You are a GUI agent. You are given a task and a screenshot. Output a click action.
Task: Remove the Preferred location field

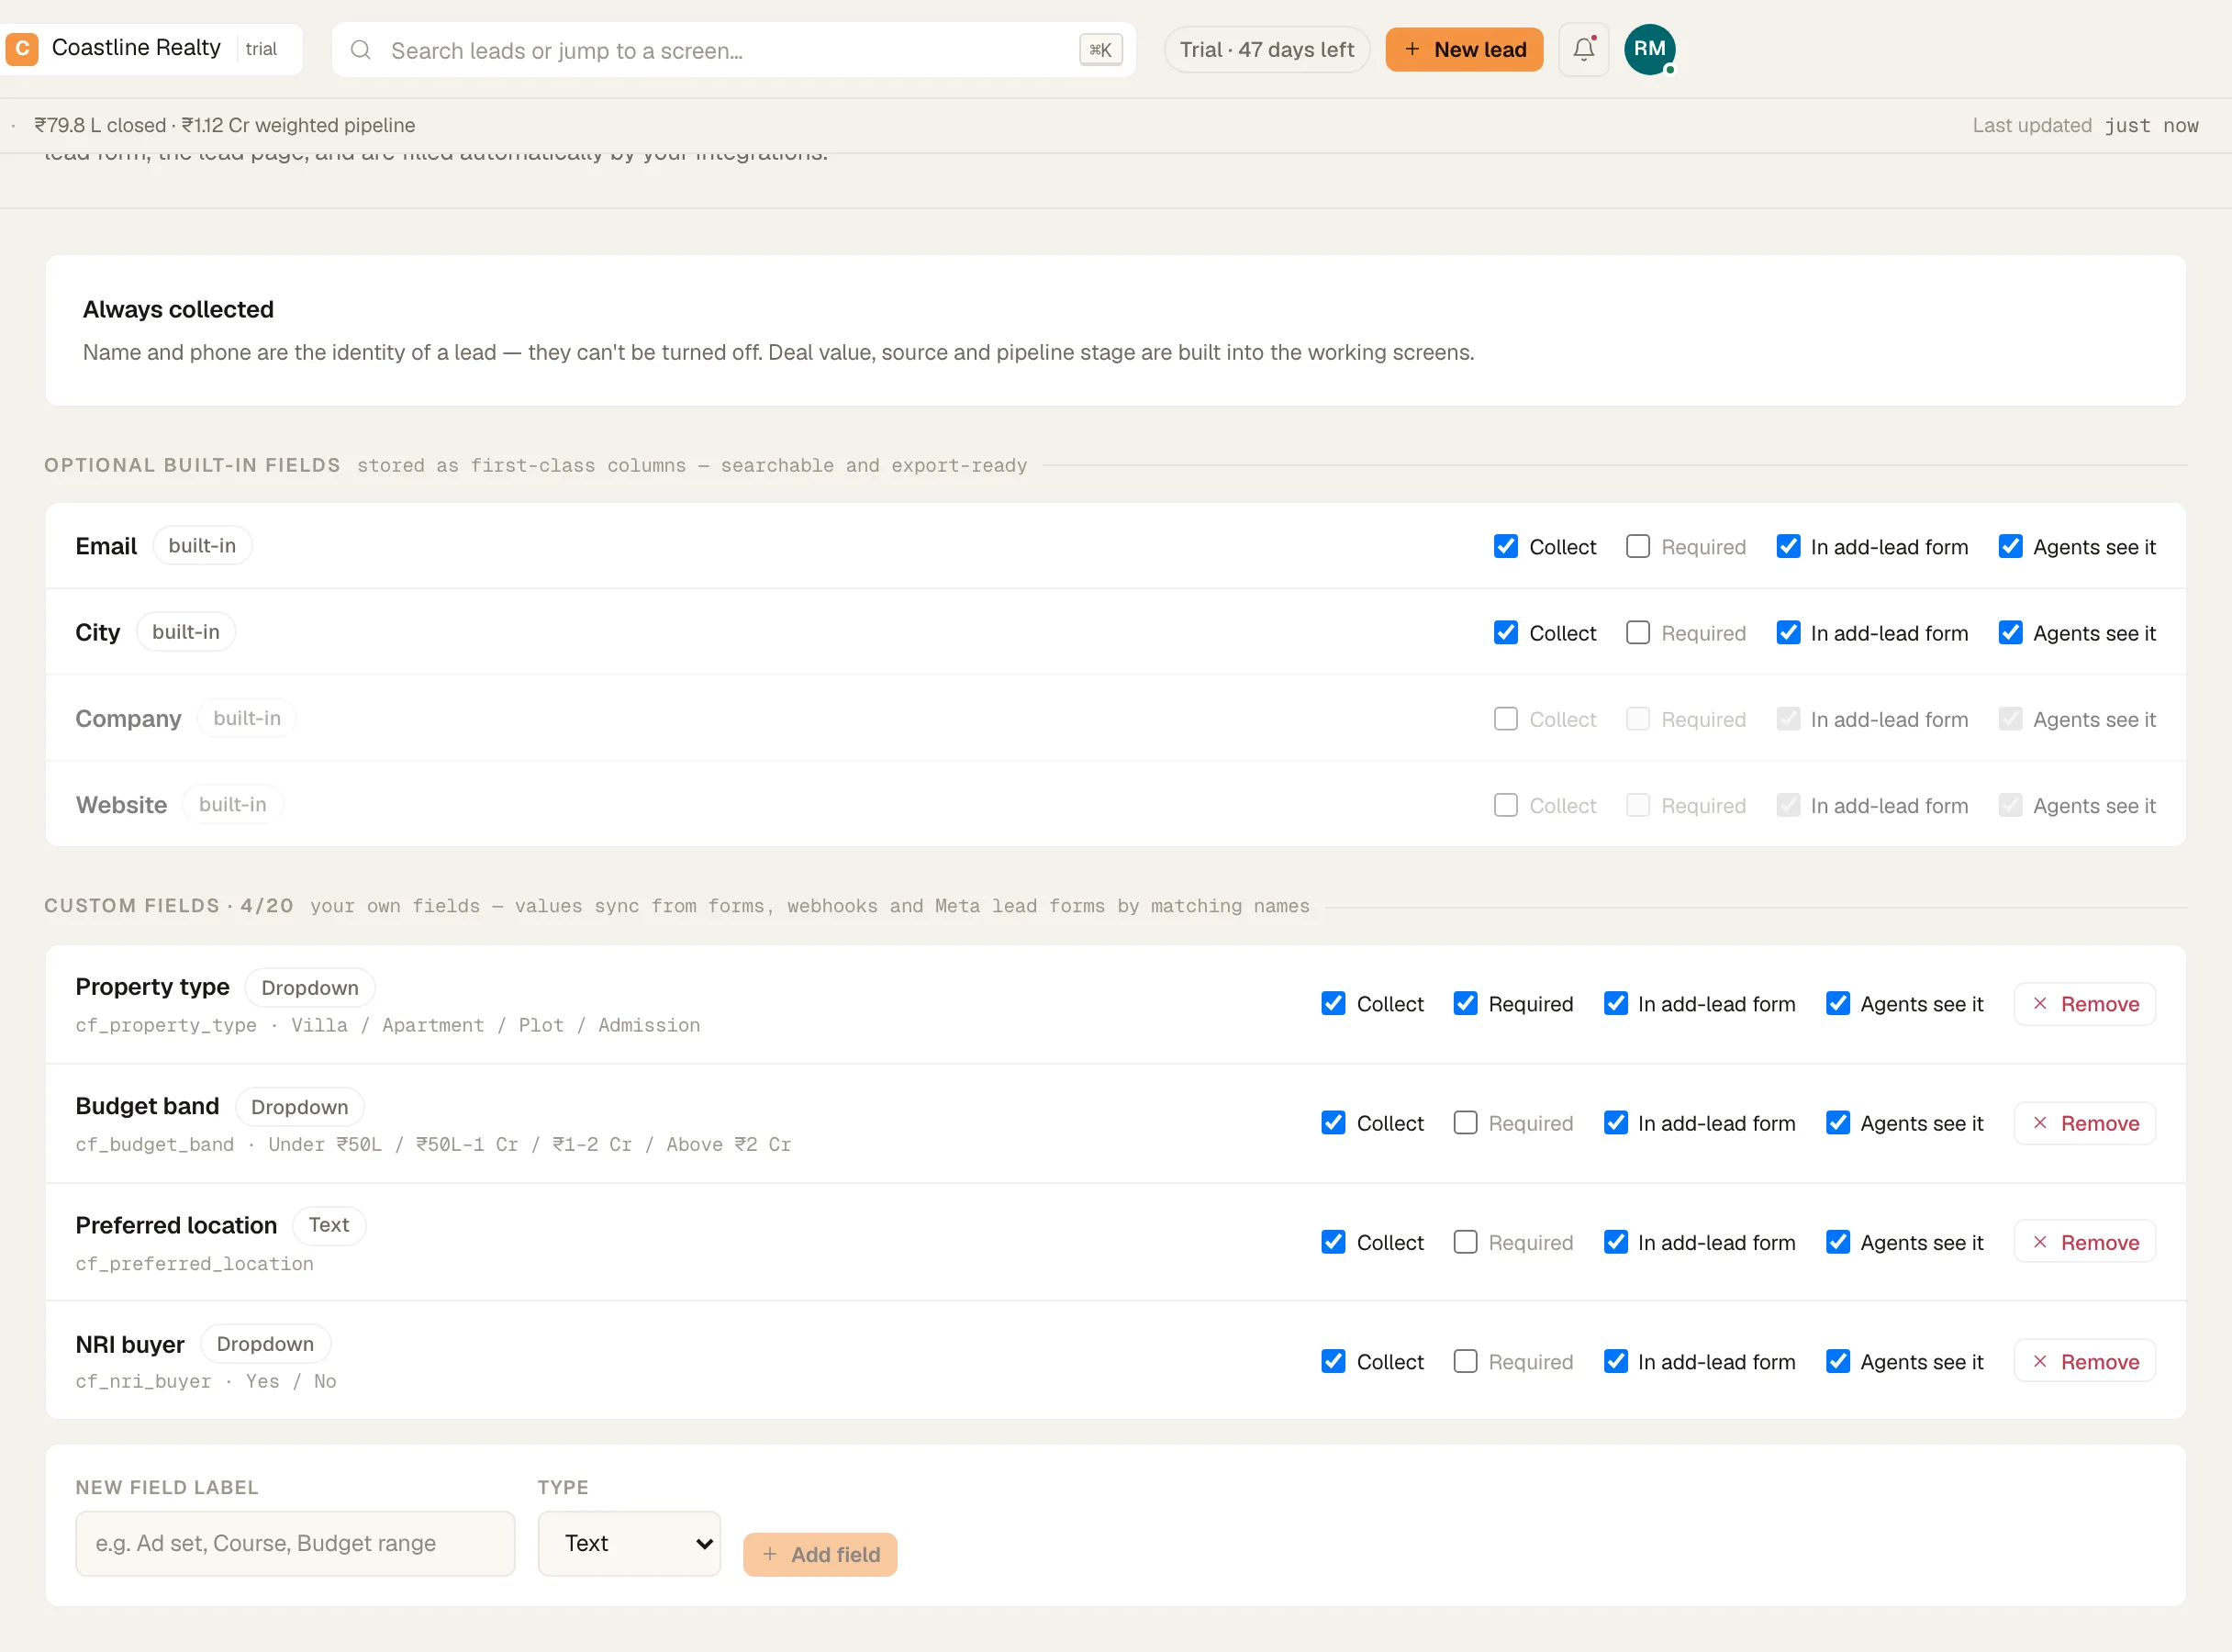2084,1242
